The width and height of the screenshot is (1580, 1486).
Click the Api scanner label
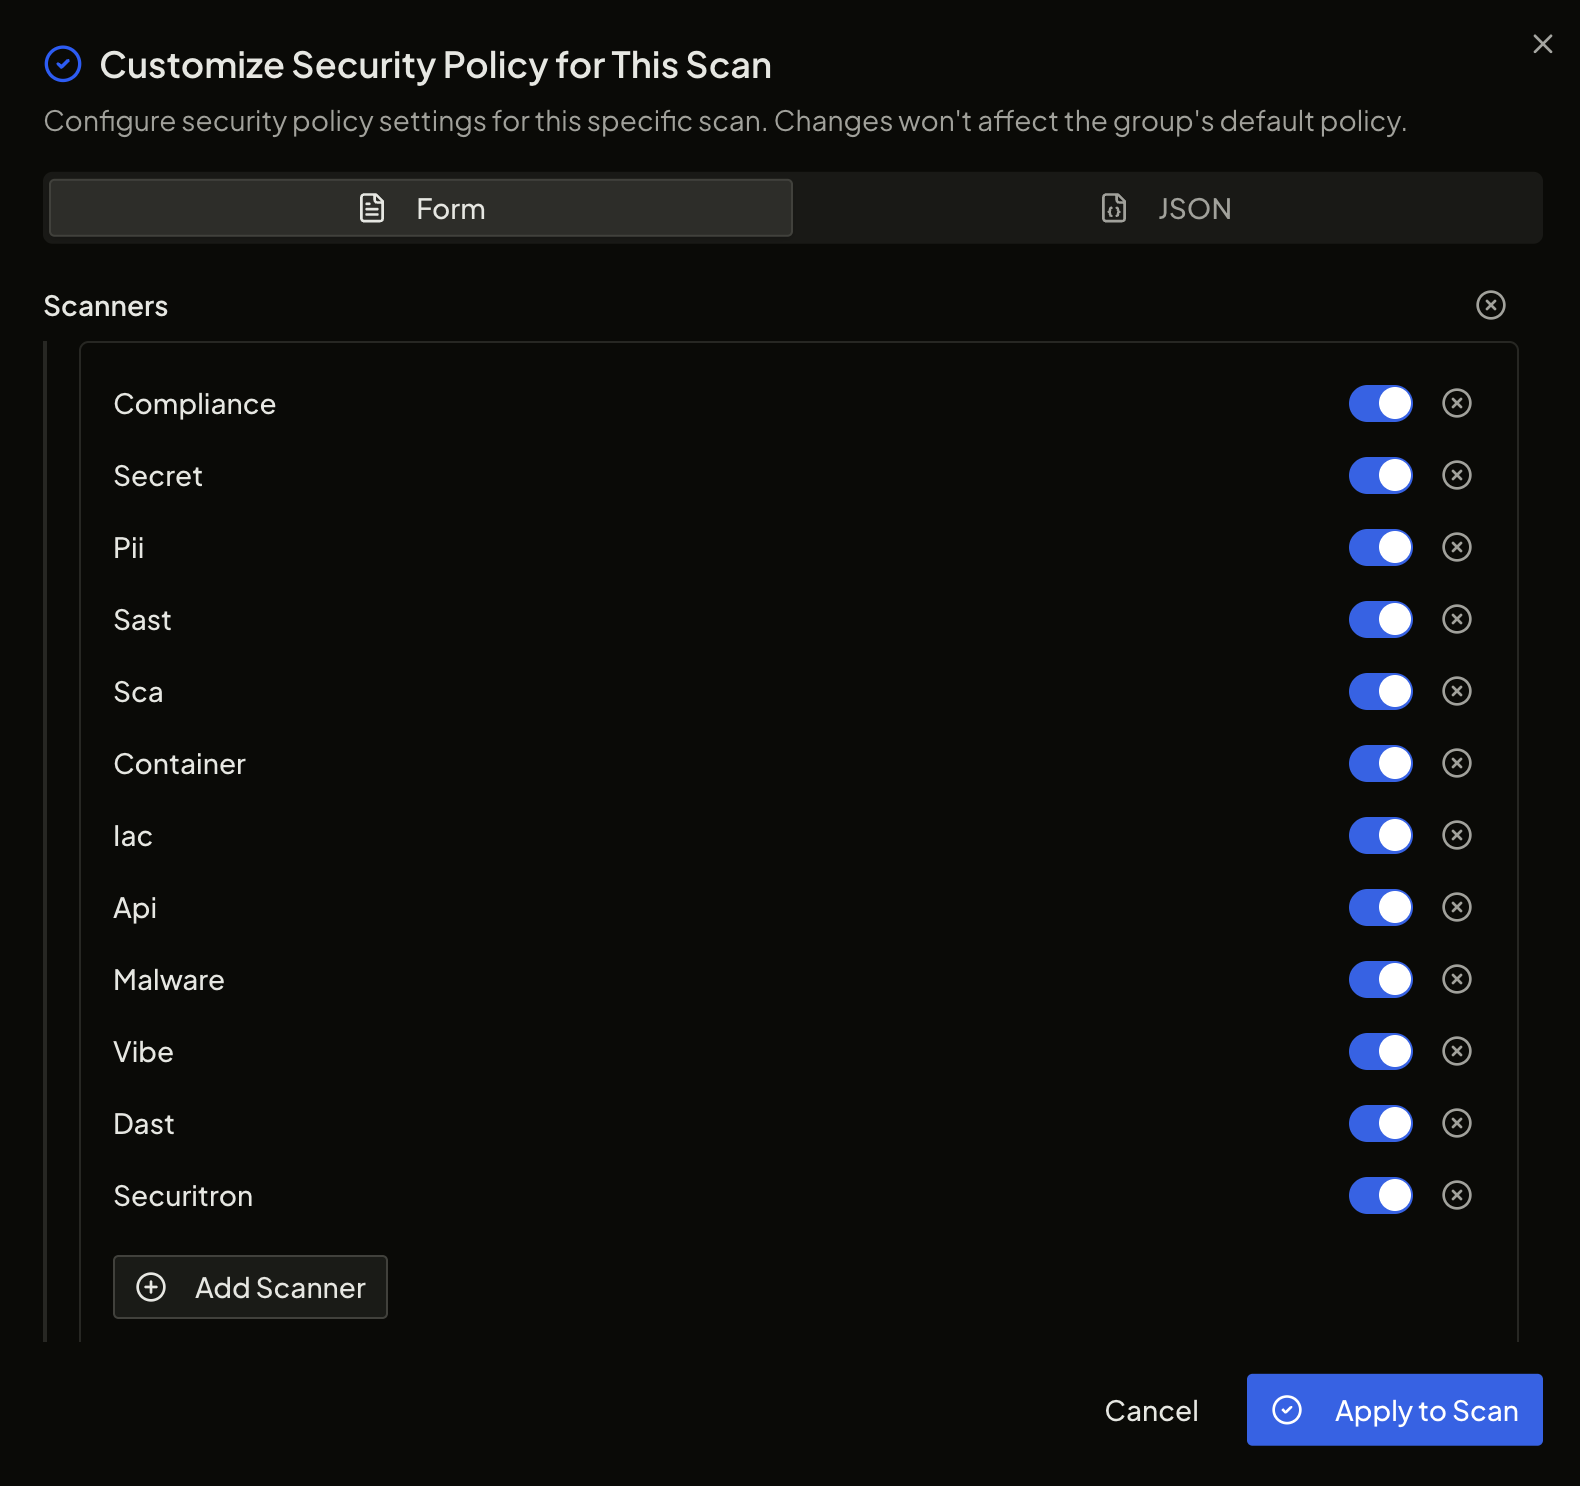(135, 908)
